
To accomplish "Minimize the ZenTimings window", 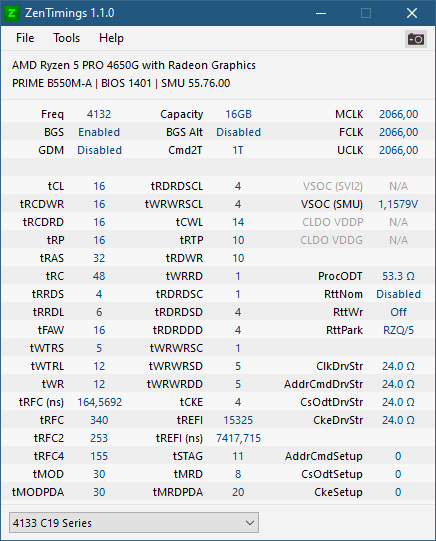I will pos(321,13).
